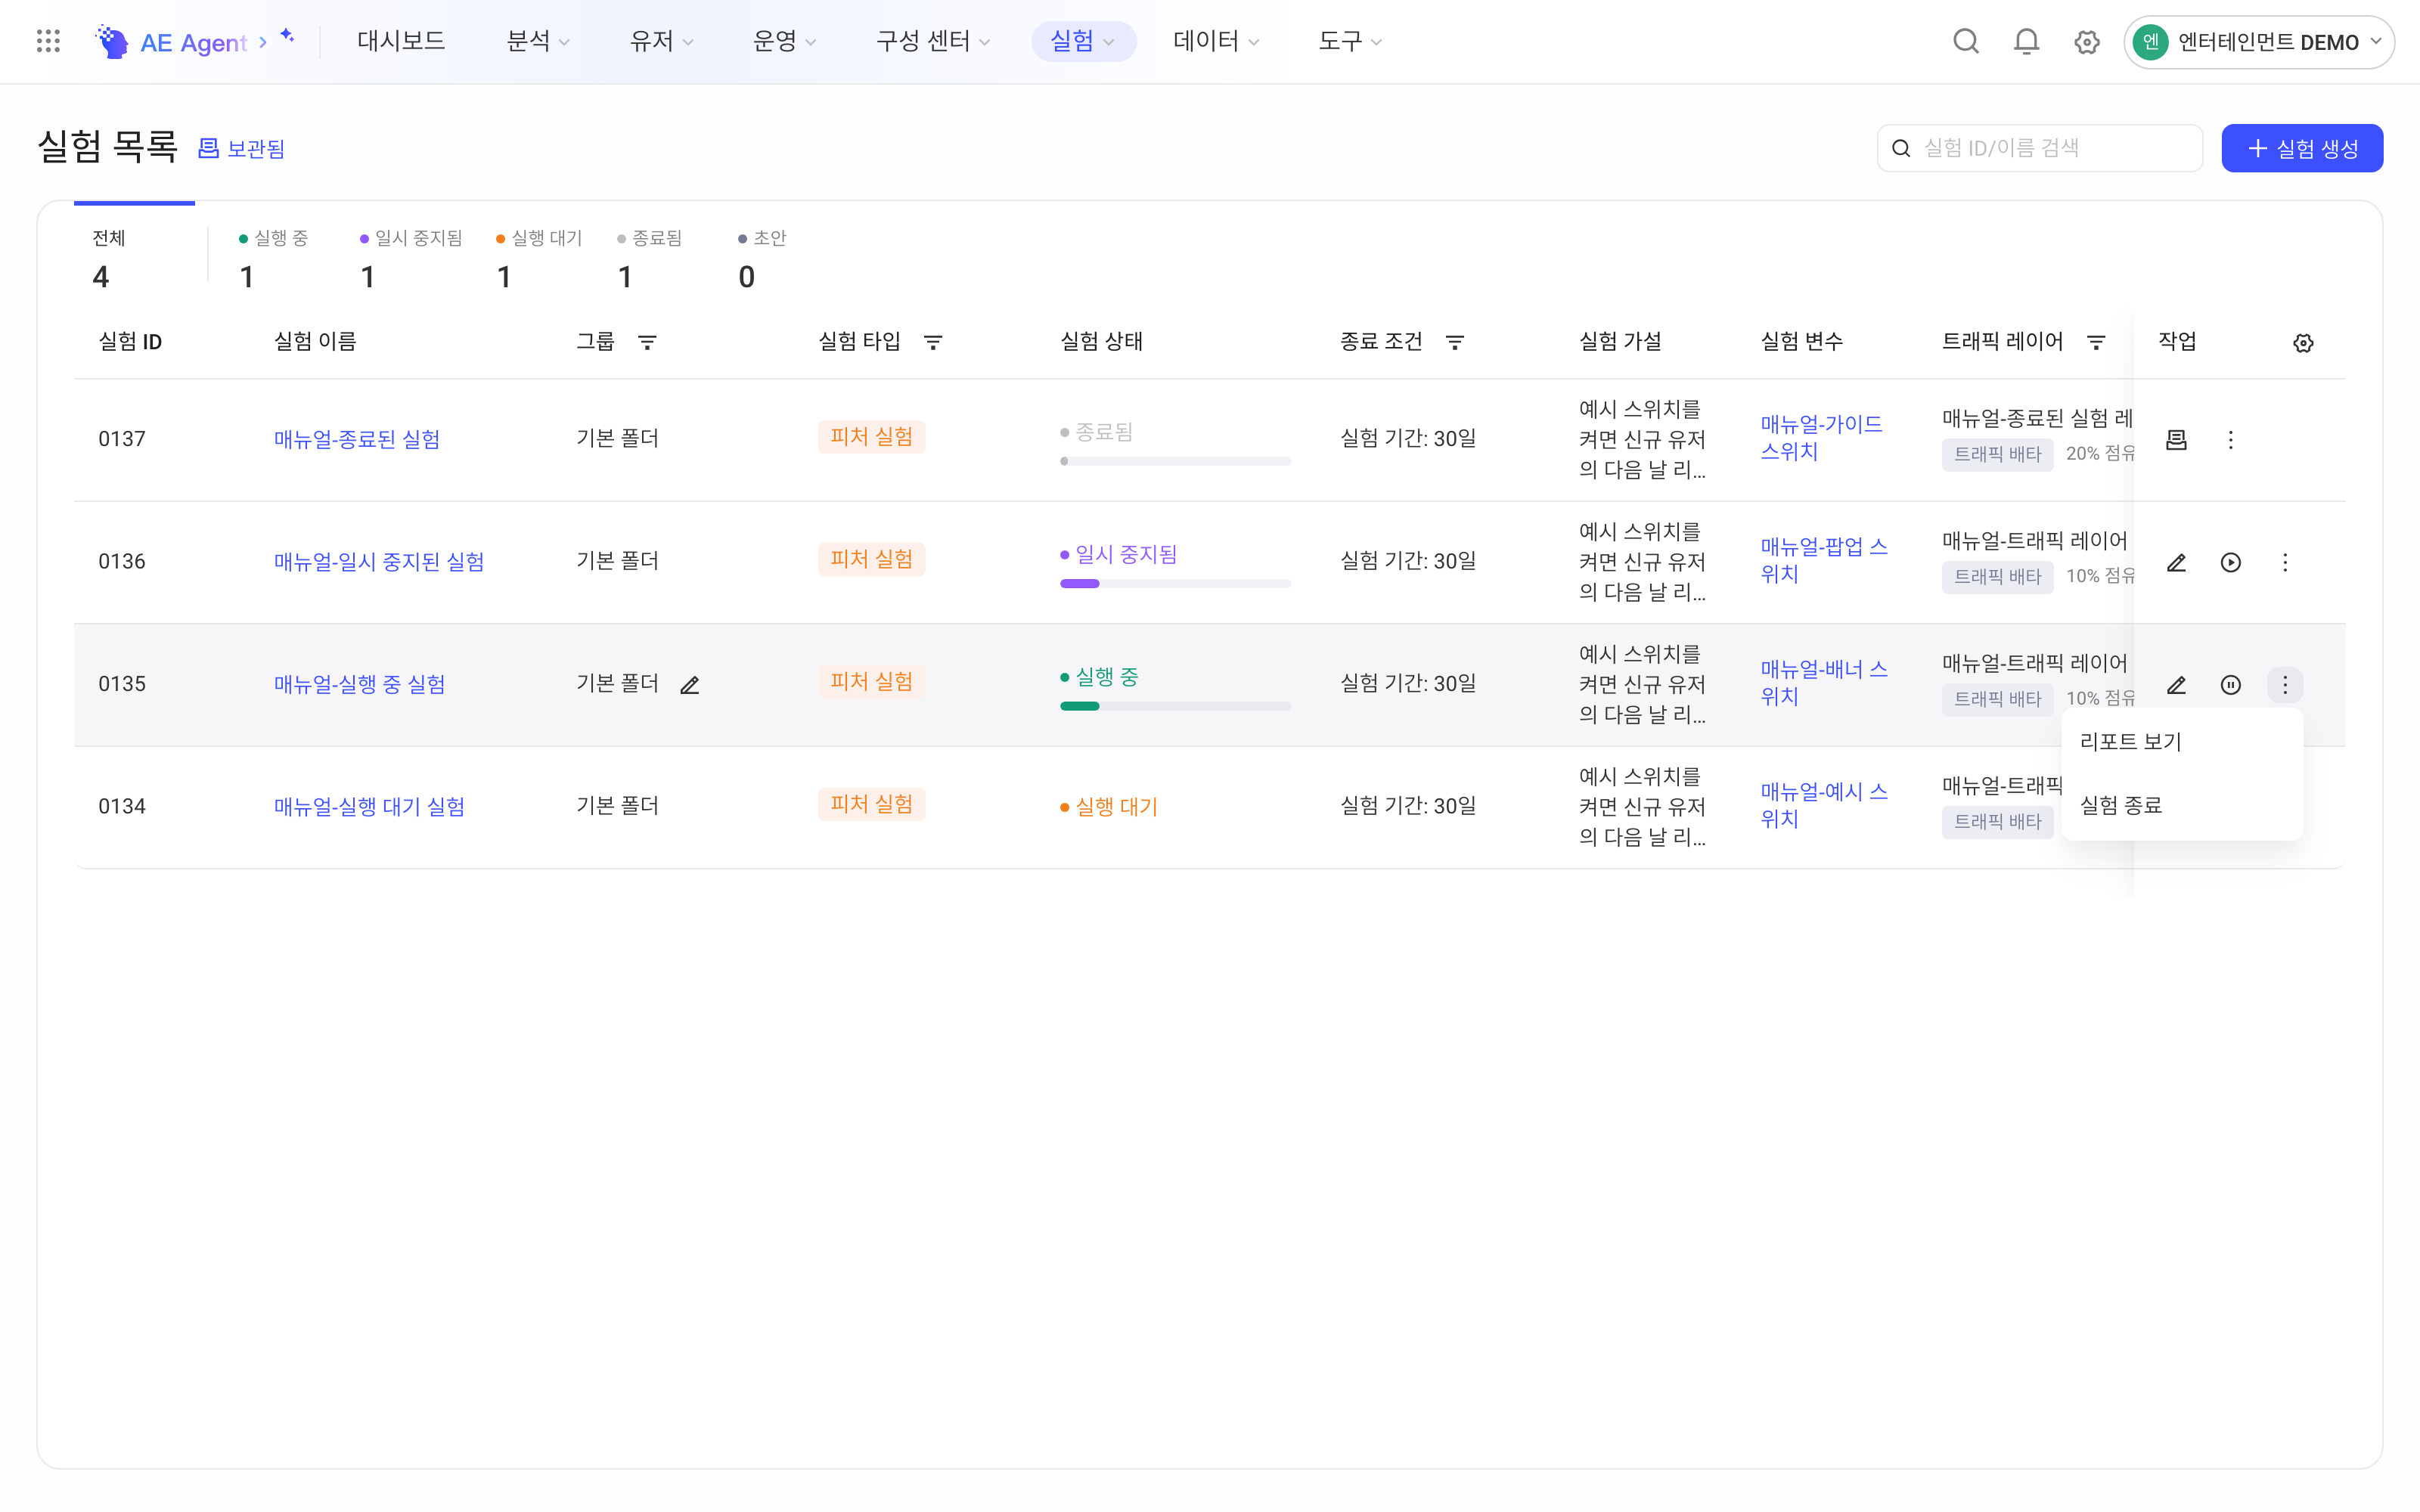Pause experiment 0135 with pause icon
The width and height of the screenshot is (2420, 1512).
pyautogui.click(x=2230, y=685)
